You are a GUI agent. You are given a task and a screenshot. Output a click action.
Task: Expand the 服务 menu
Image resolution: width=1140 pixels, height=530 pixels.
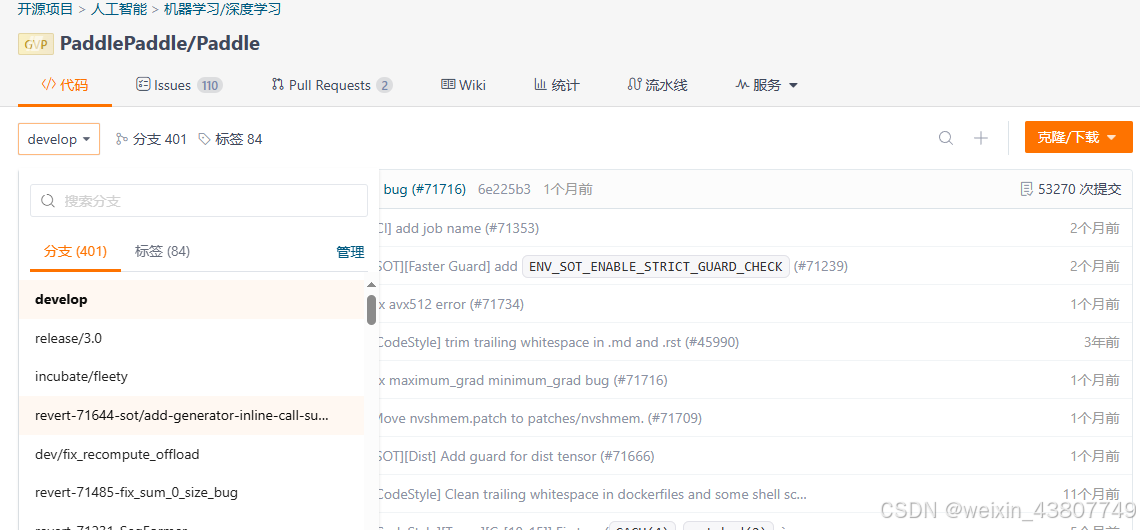[x=767, y=85]
